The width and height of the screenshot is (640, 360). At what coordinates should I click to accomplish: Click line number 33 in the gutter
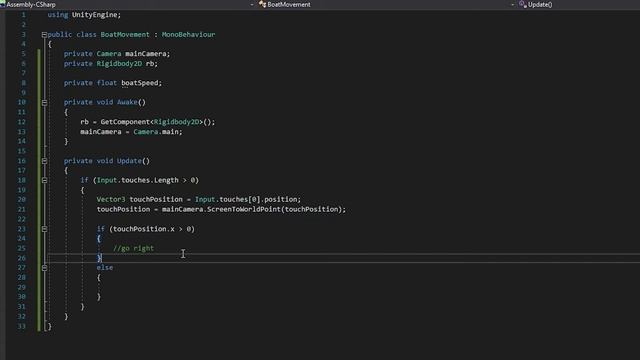(x=22, y=326)
